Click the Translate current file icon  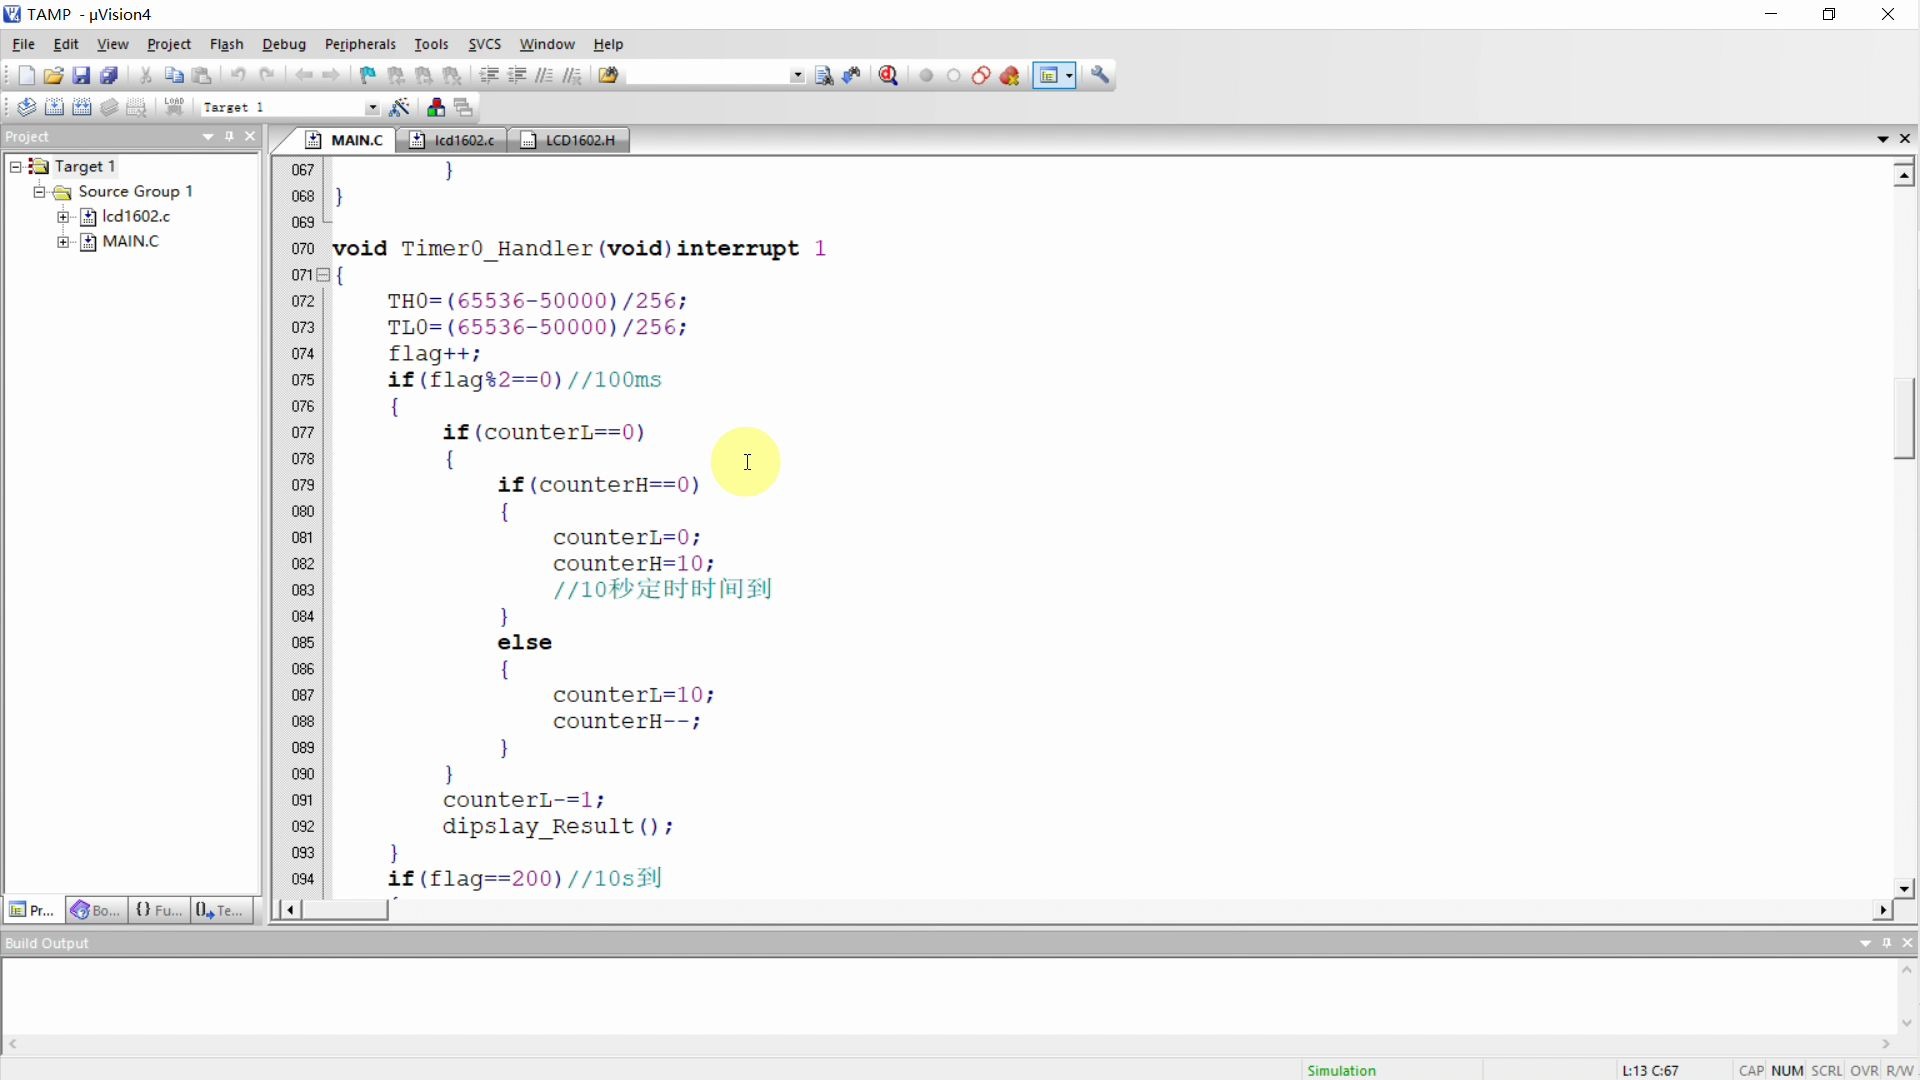click(x=26, y=108)
